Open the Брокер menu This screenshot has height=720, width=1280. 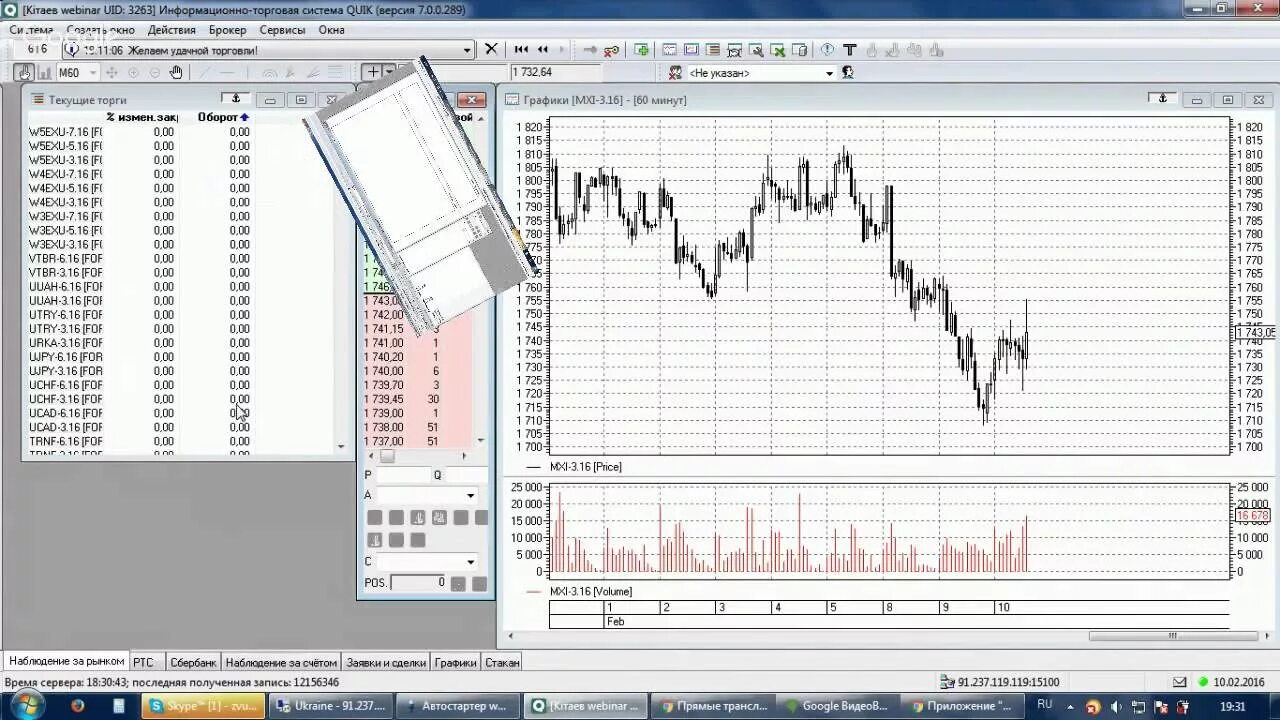227,30
